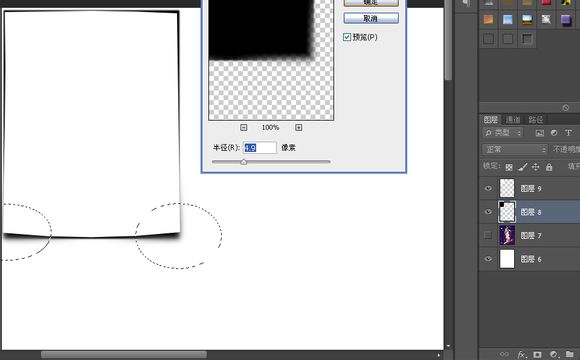Viewport: 580px width, 360px height.
Task: Click the scroll down arrow of canvas
Action: [448, 346]
